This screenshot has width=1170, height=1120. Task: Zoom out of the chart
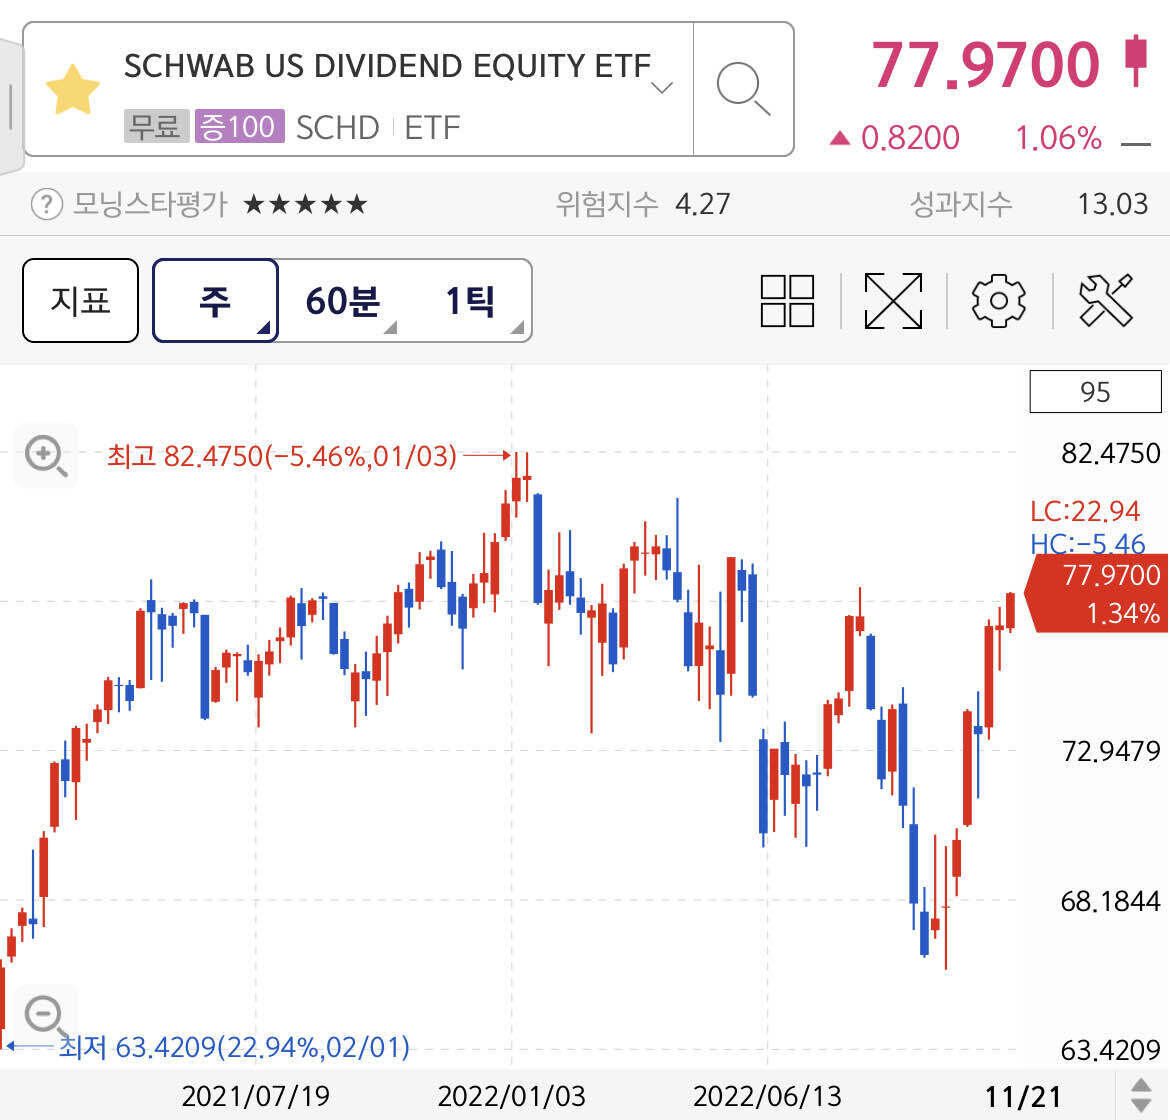coord(45,1014)
